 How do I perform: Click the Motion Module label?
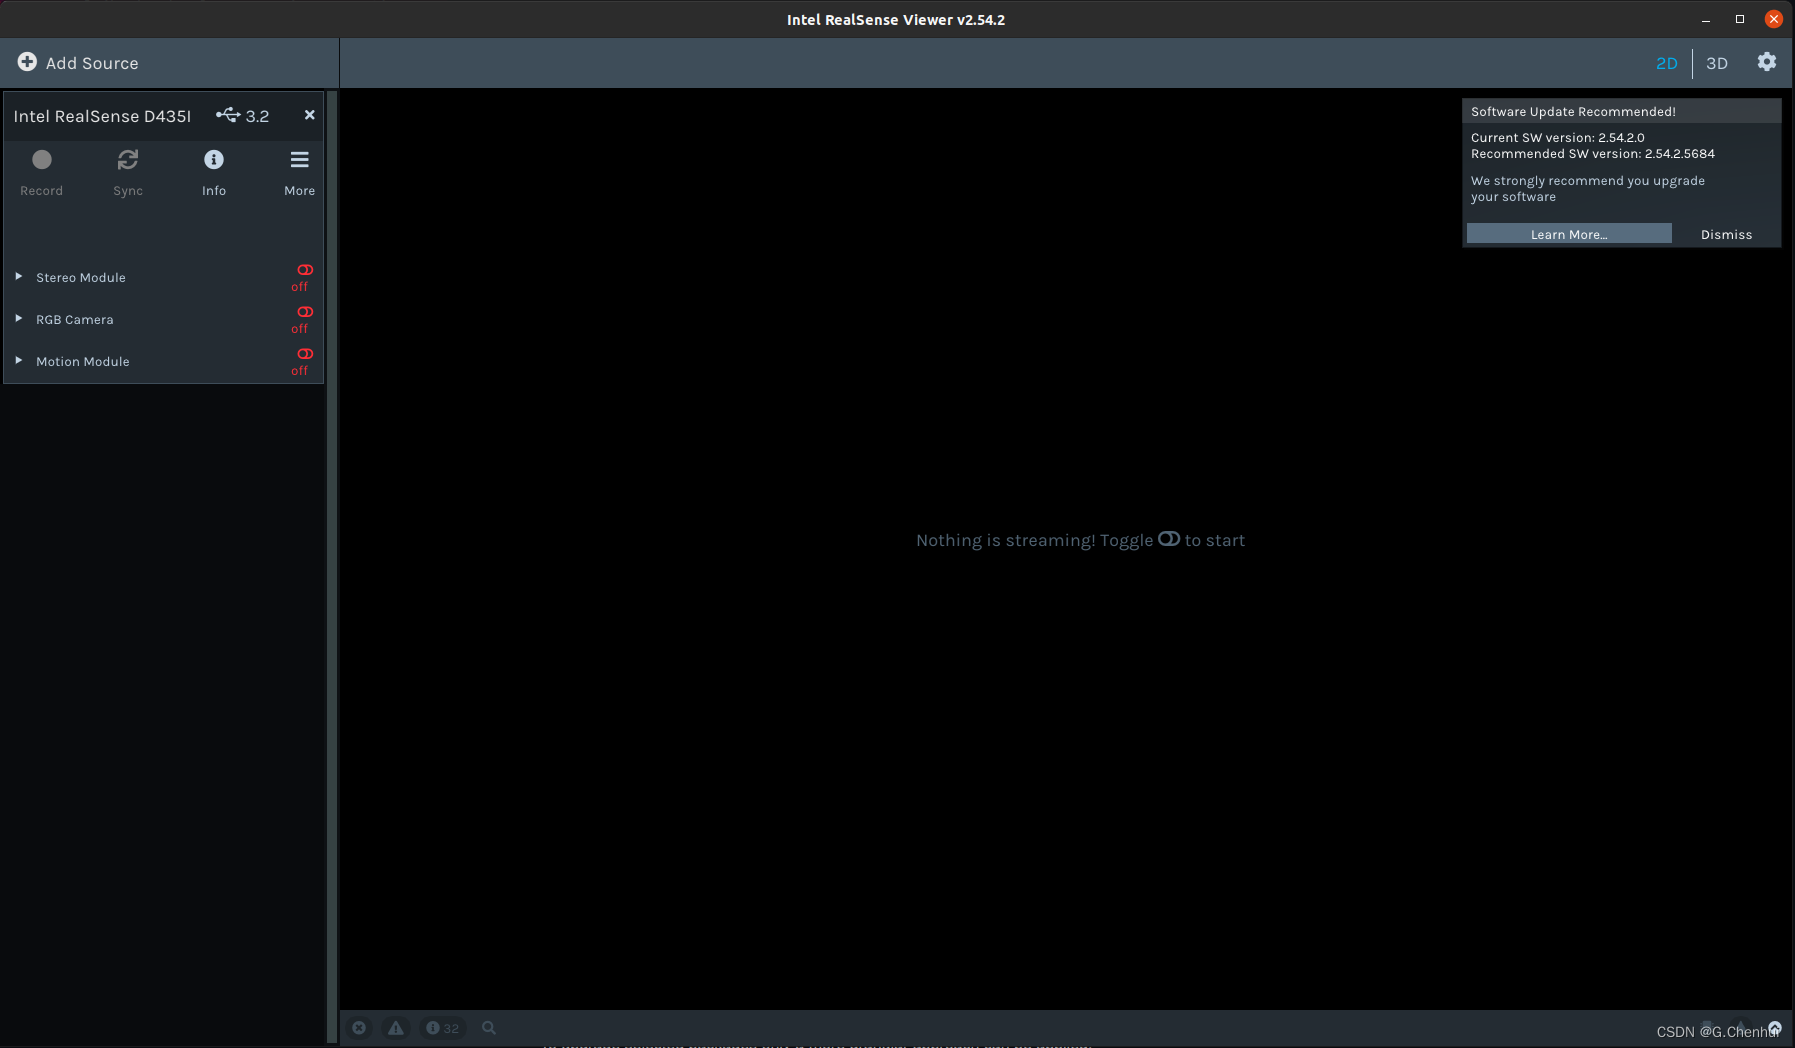(x=83, y=362)
